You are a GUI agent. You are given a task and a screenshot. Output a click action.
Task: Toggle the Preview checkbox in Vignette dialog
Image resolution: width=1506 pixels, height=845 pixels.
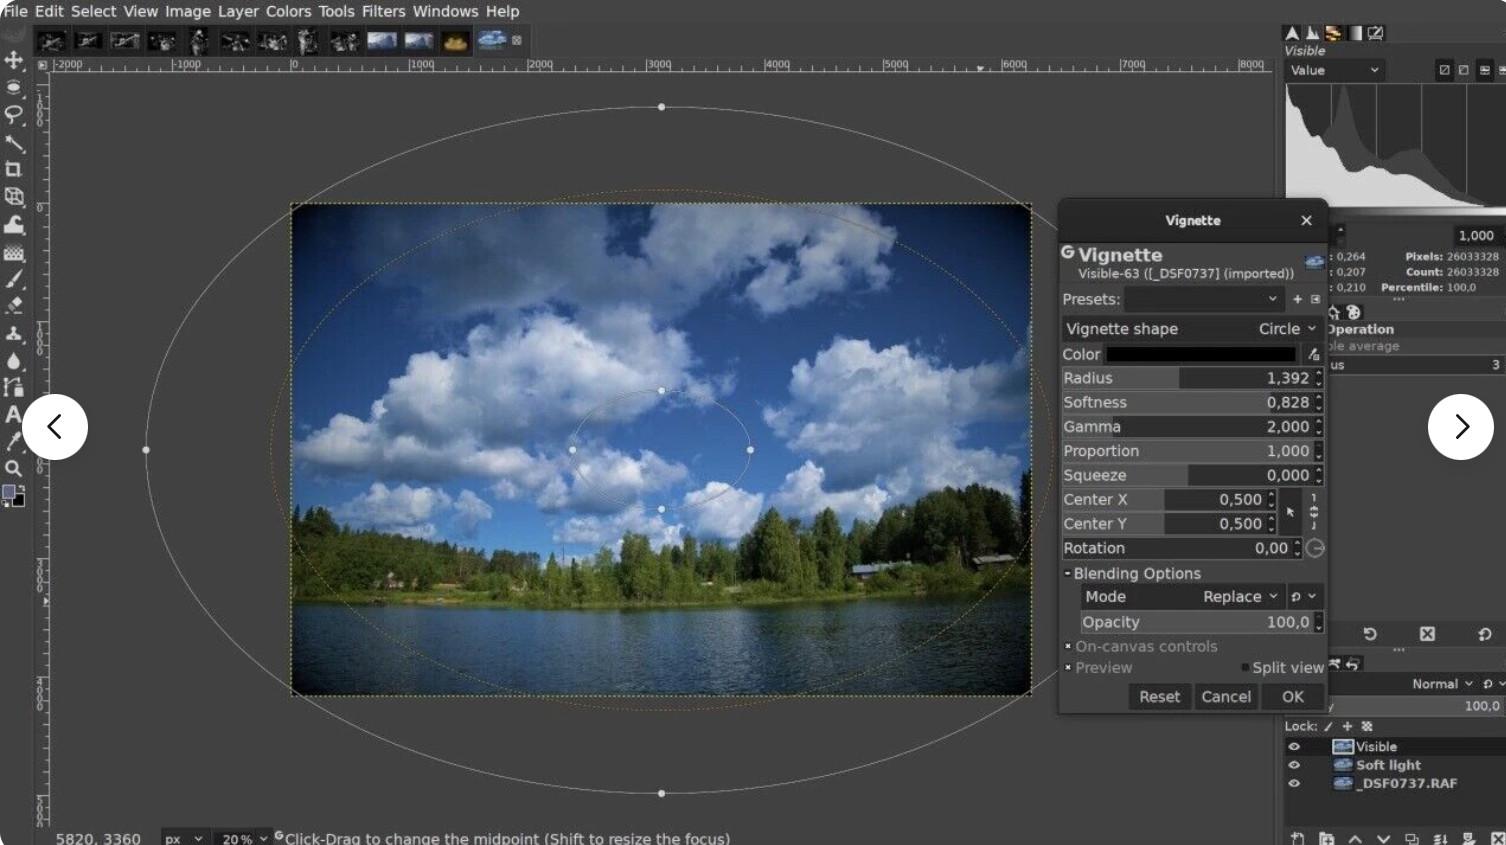(x=1069, y=667)
